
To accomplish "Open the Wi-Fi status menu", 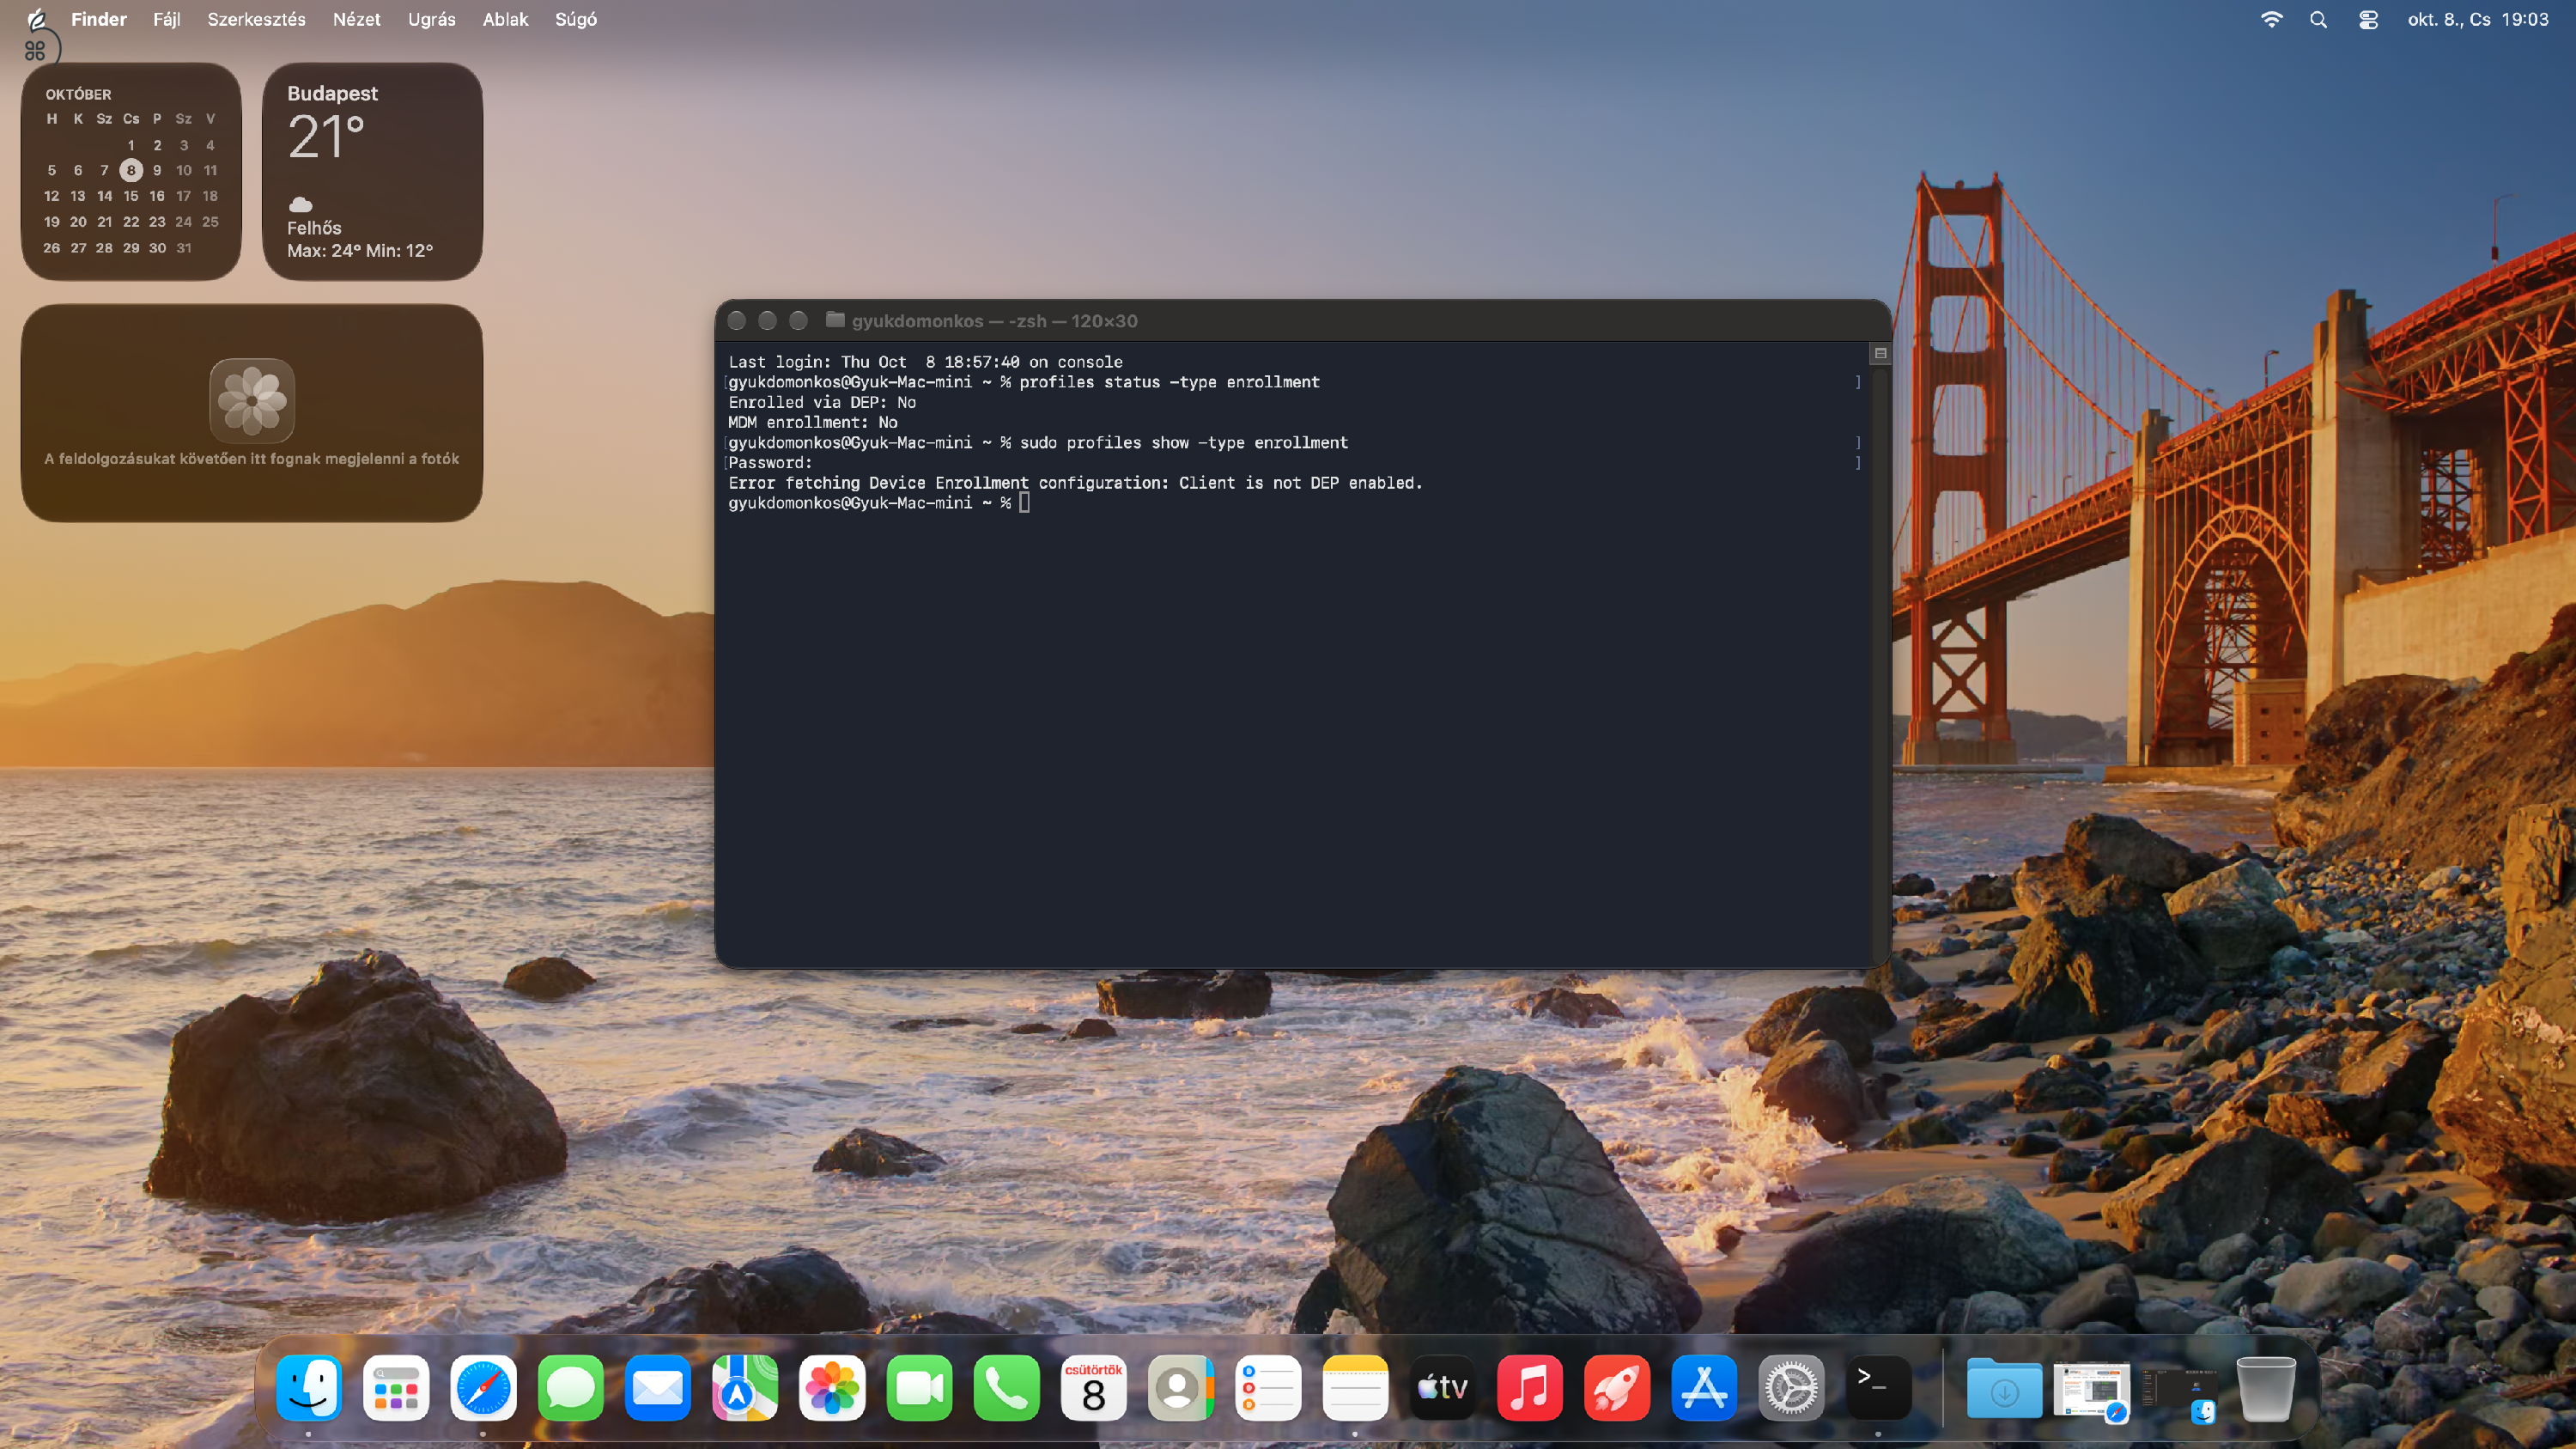I will click(x=2271, y=19).
